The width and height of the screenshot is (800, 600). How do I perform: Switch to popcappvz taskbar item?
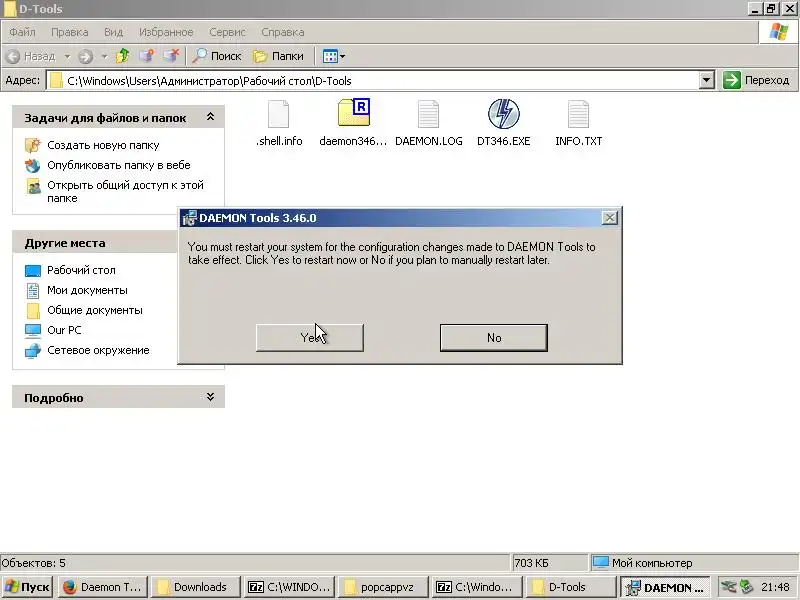tap(383, 587)
